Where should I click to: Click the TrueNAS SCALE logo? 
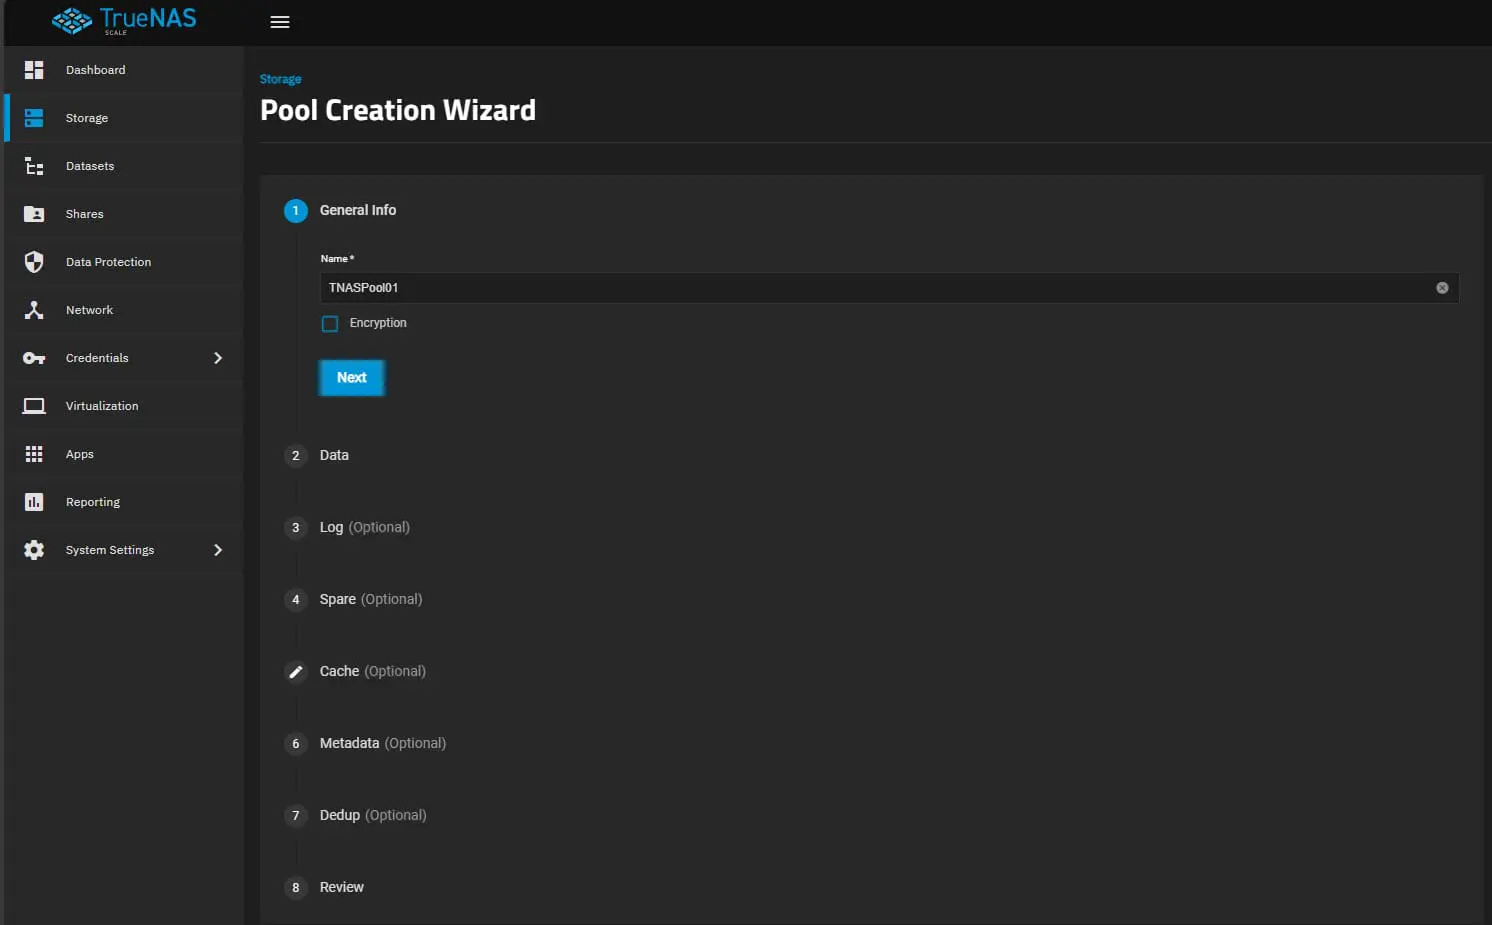point(124,21)
